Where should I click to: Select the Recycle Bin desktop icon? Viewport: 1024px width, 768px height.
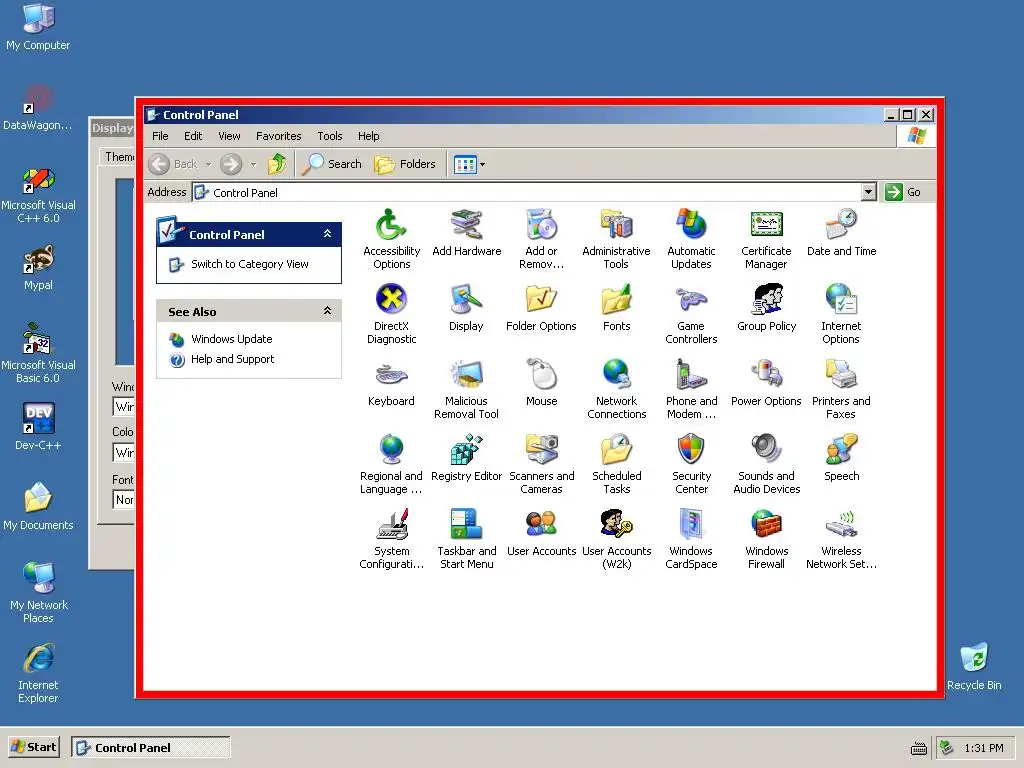[974, 666]
